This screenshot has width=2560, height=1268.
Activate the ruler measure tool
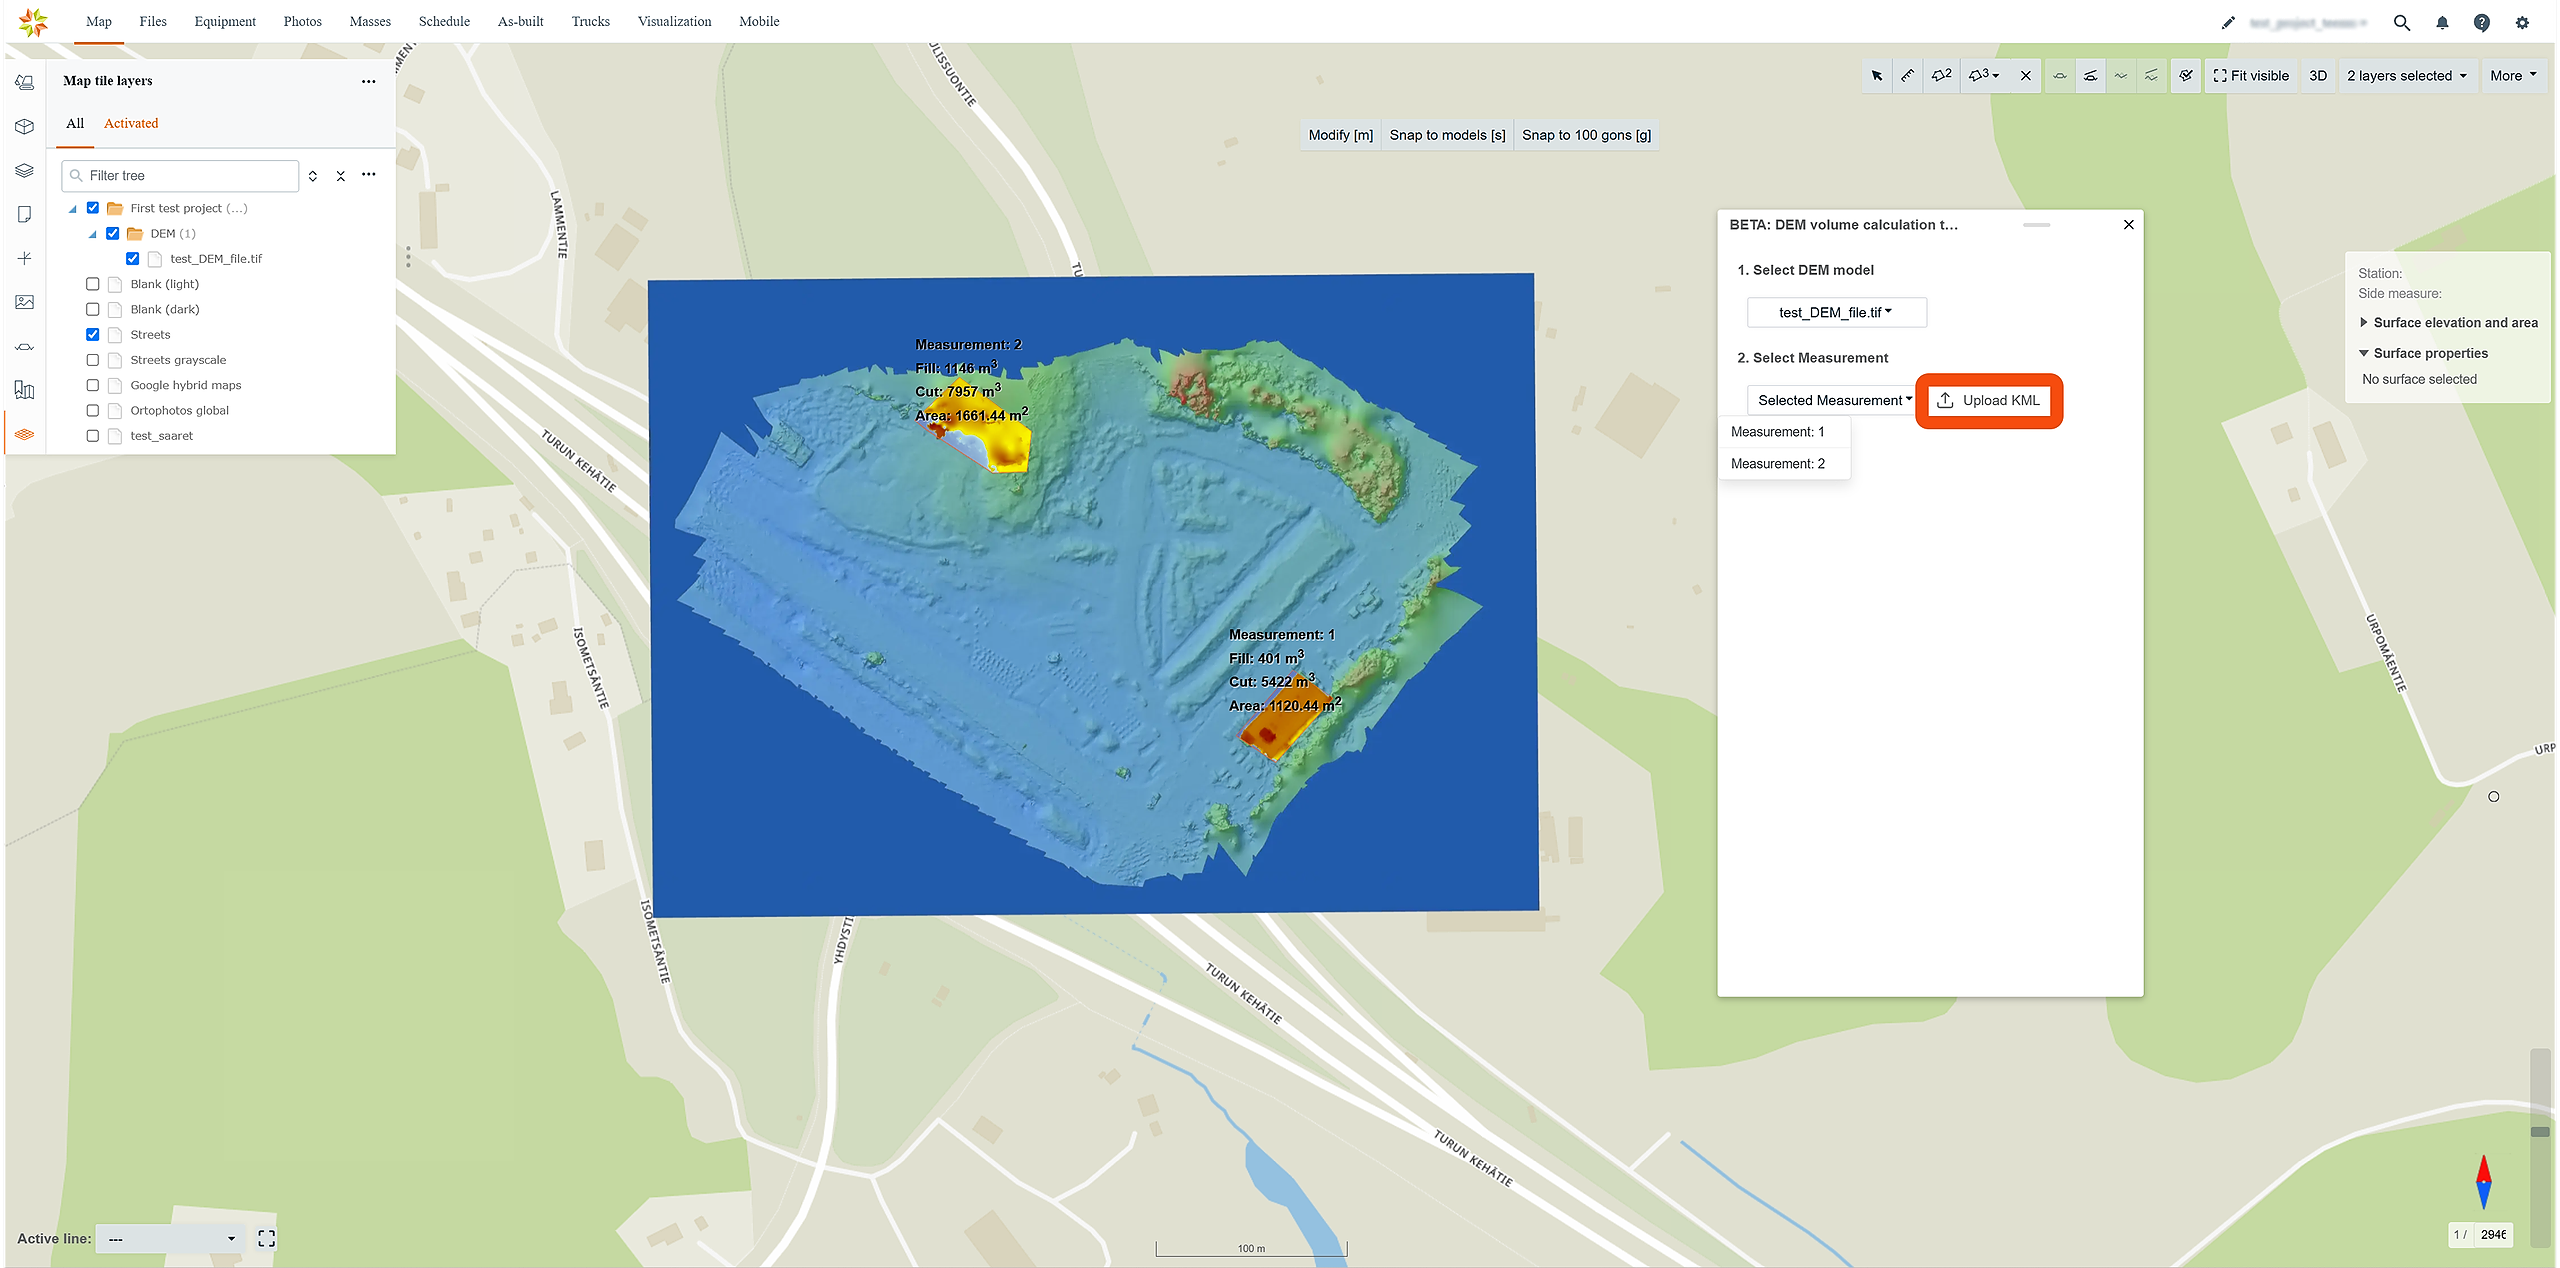1908,76
